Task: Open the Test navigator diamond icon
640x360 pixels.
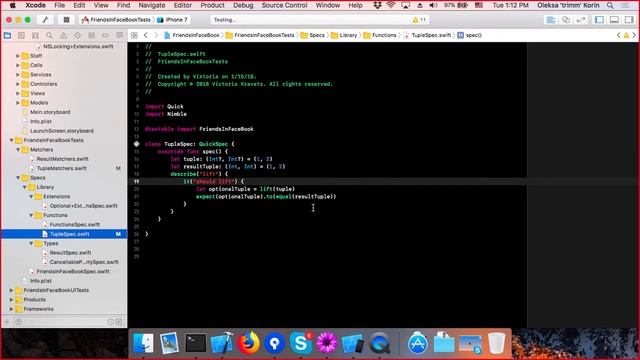Action: tap(77, 36)
